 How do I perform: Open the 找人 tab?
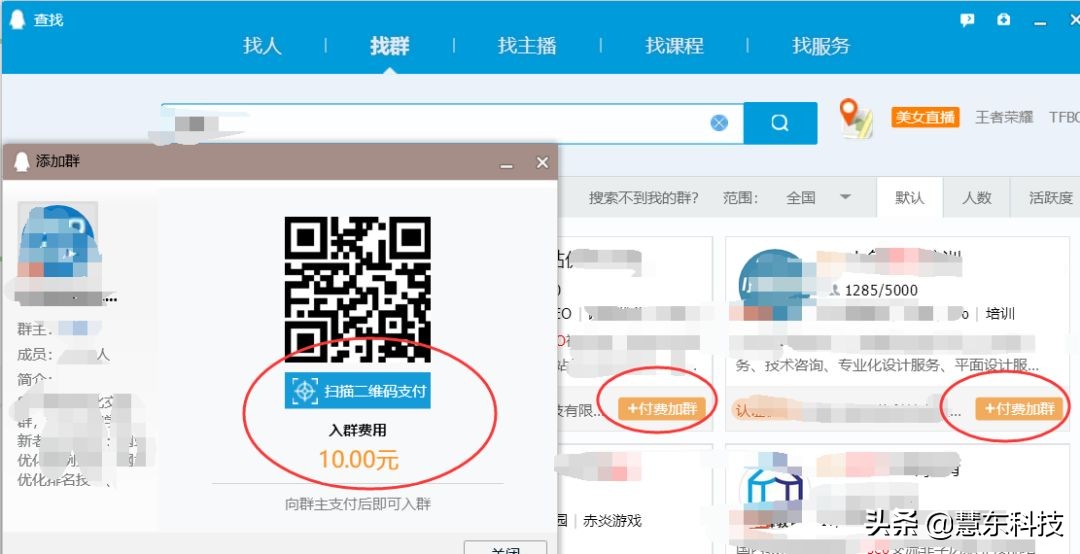[x=262, y=46]
